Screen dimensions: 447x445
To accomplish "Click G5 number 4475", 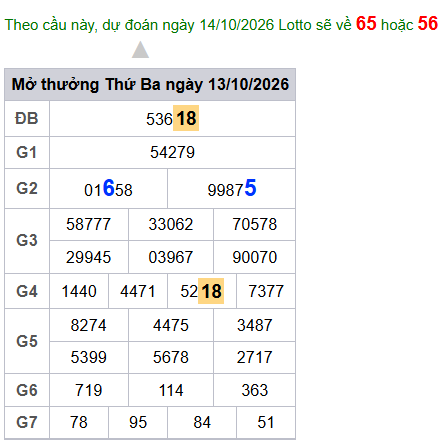I will (x=171, y=325).
